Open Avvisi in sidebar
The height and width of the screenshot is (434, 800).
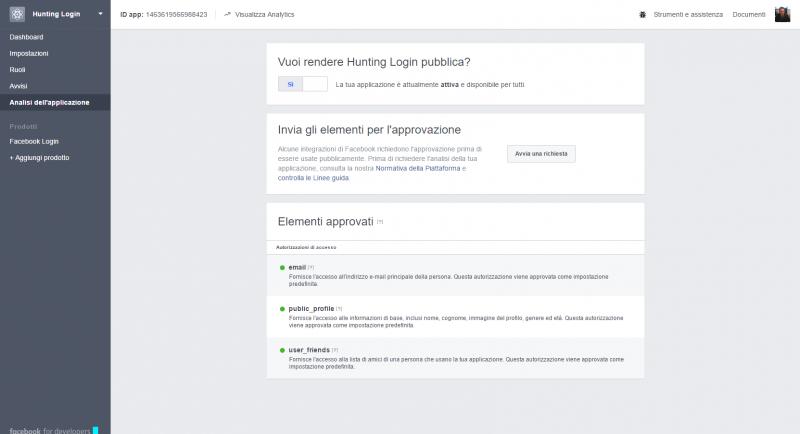[18, 86]
